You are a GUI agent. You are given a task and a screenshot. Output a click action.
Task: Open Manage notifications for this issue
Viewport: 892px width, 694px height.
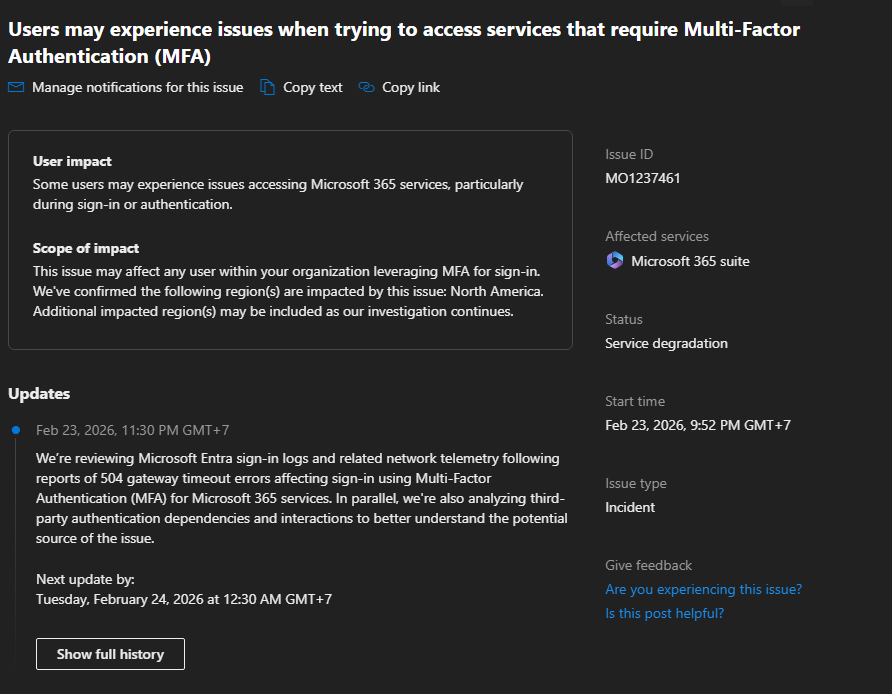[137, 87]
